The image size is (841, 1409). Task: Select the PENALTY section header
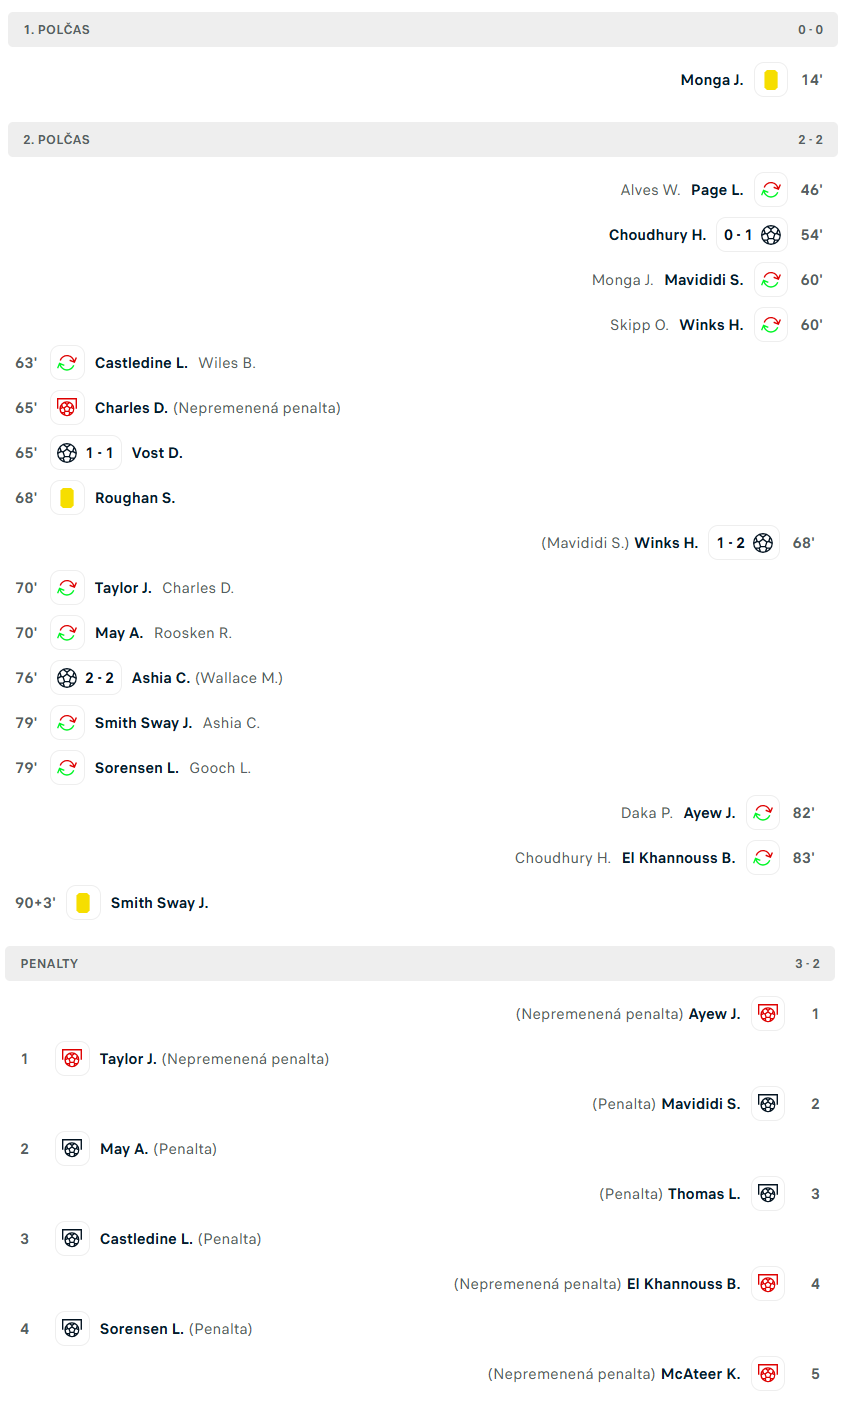point(420,964)
